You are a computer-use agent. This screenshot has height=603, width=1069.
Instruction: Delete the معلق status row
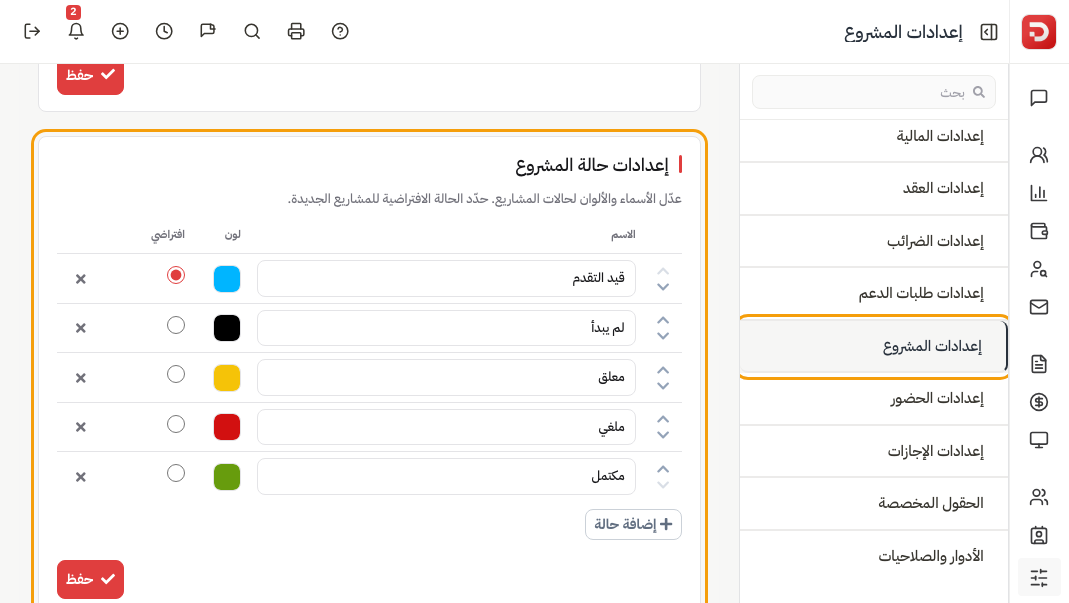[80, 378]
